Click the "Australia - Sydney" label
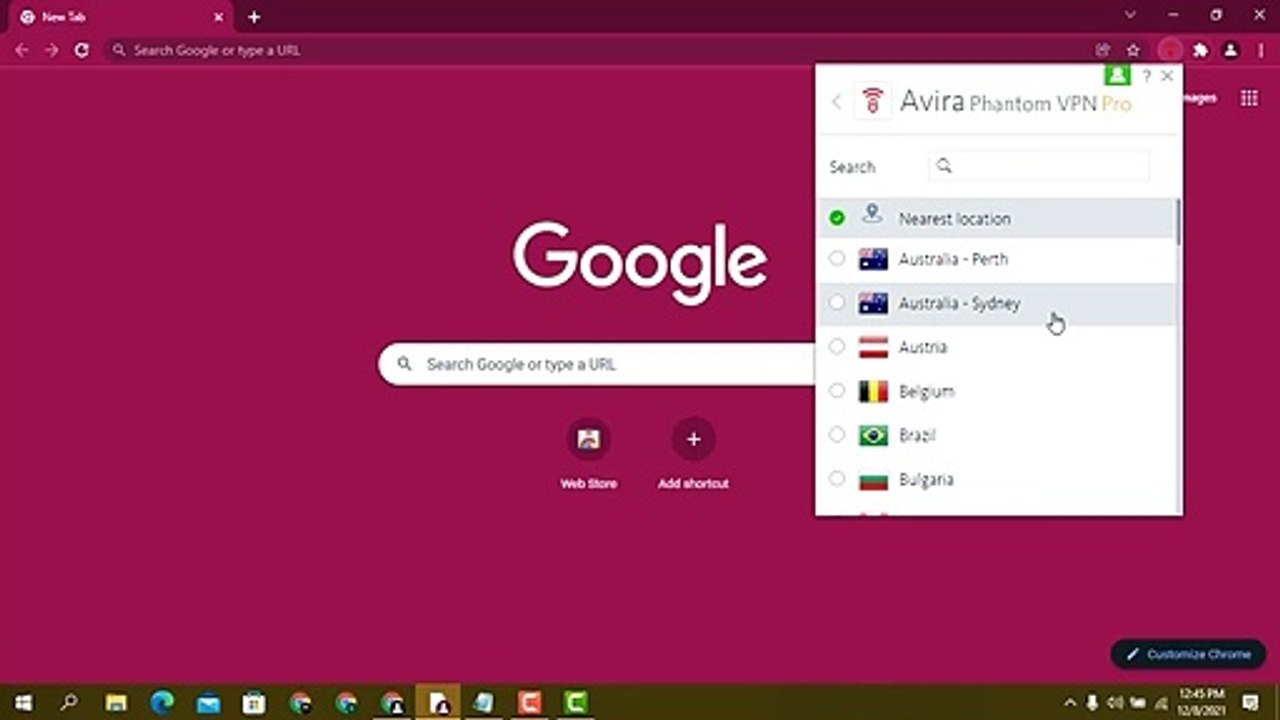This screenshot has width=1280, height=720. click(x=959, y=303)
